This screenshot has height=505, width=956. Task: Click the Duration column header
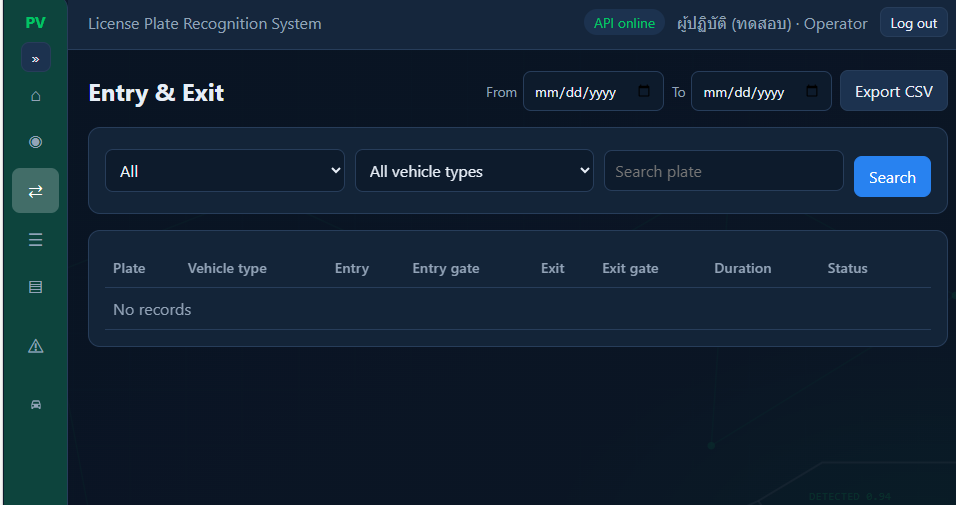coord(743,268)
